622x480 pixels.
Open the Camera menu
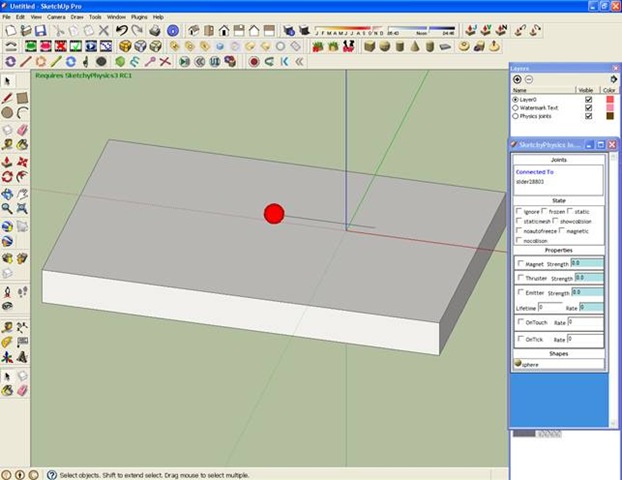pos(56,17)
